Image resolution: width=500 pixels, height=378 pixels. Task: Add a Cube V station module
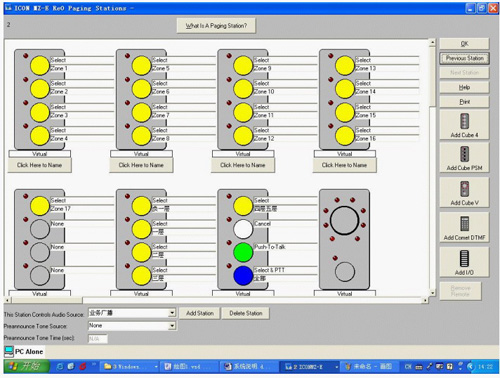(x=464, y=192)
